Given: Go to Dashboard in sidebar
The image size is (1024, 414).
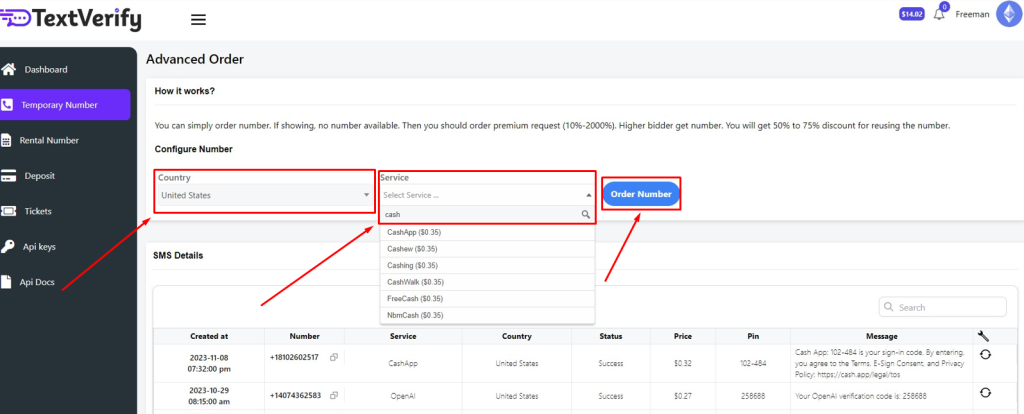Looking at the screenshot, I should click(x=46, y=70).
